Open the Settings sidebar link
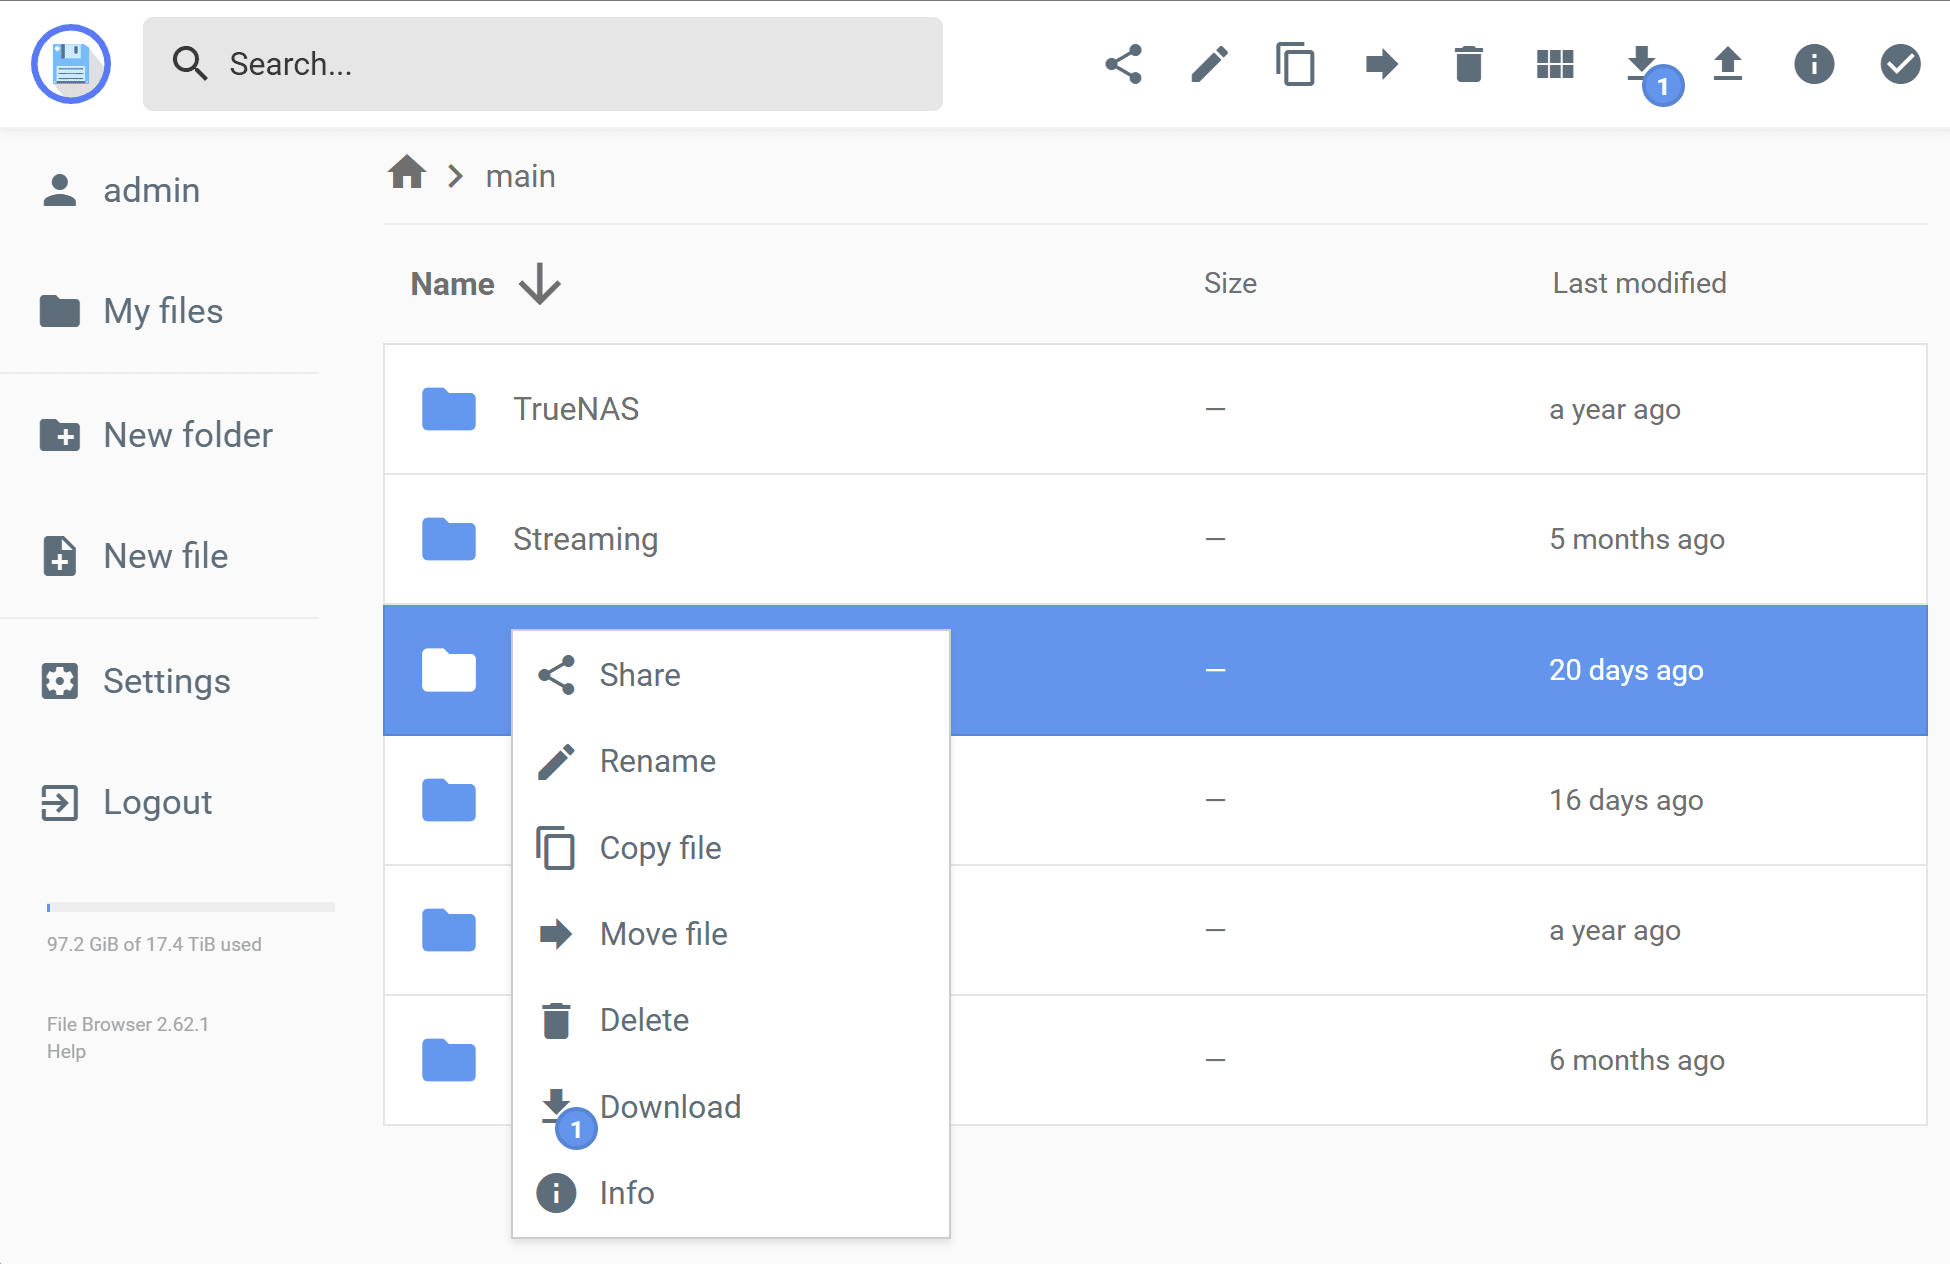The width and height of the screenshot is (1950, 1264). pyautogui.click(x=166, y=681)
